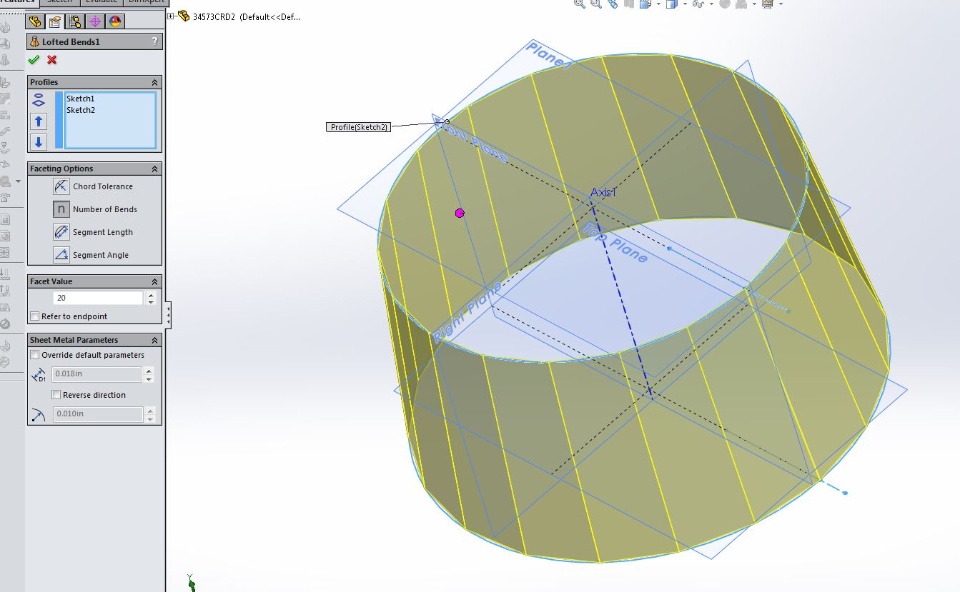Click the Facet Value input field

point(98,298)
